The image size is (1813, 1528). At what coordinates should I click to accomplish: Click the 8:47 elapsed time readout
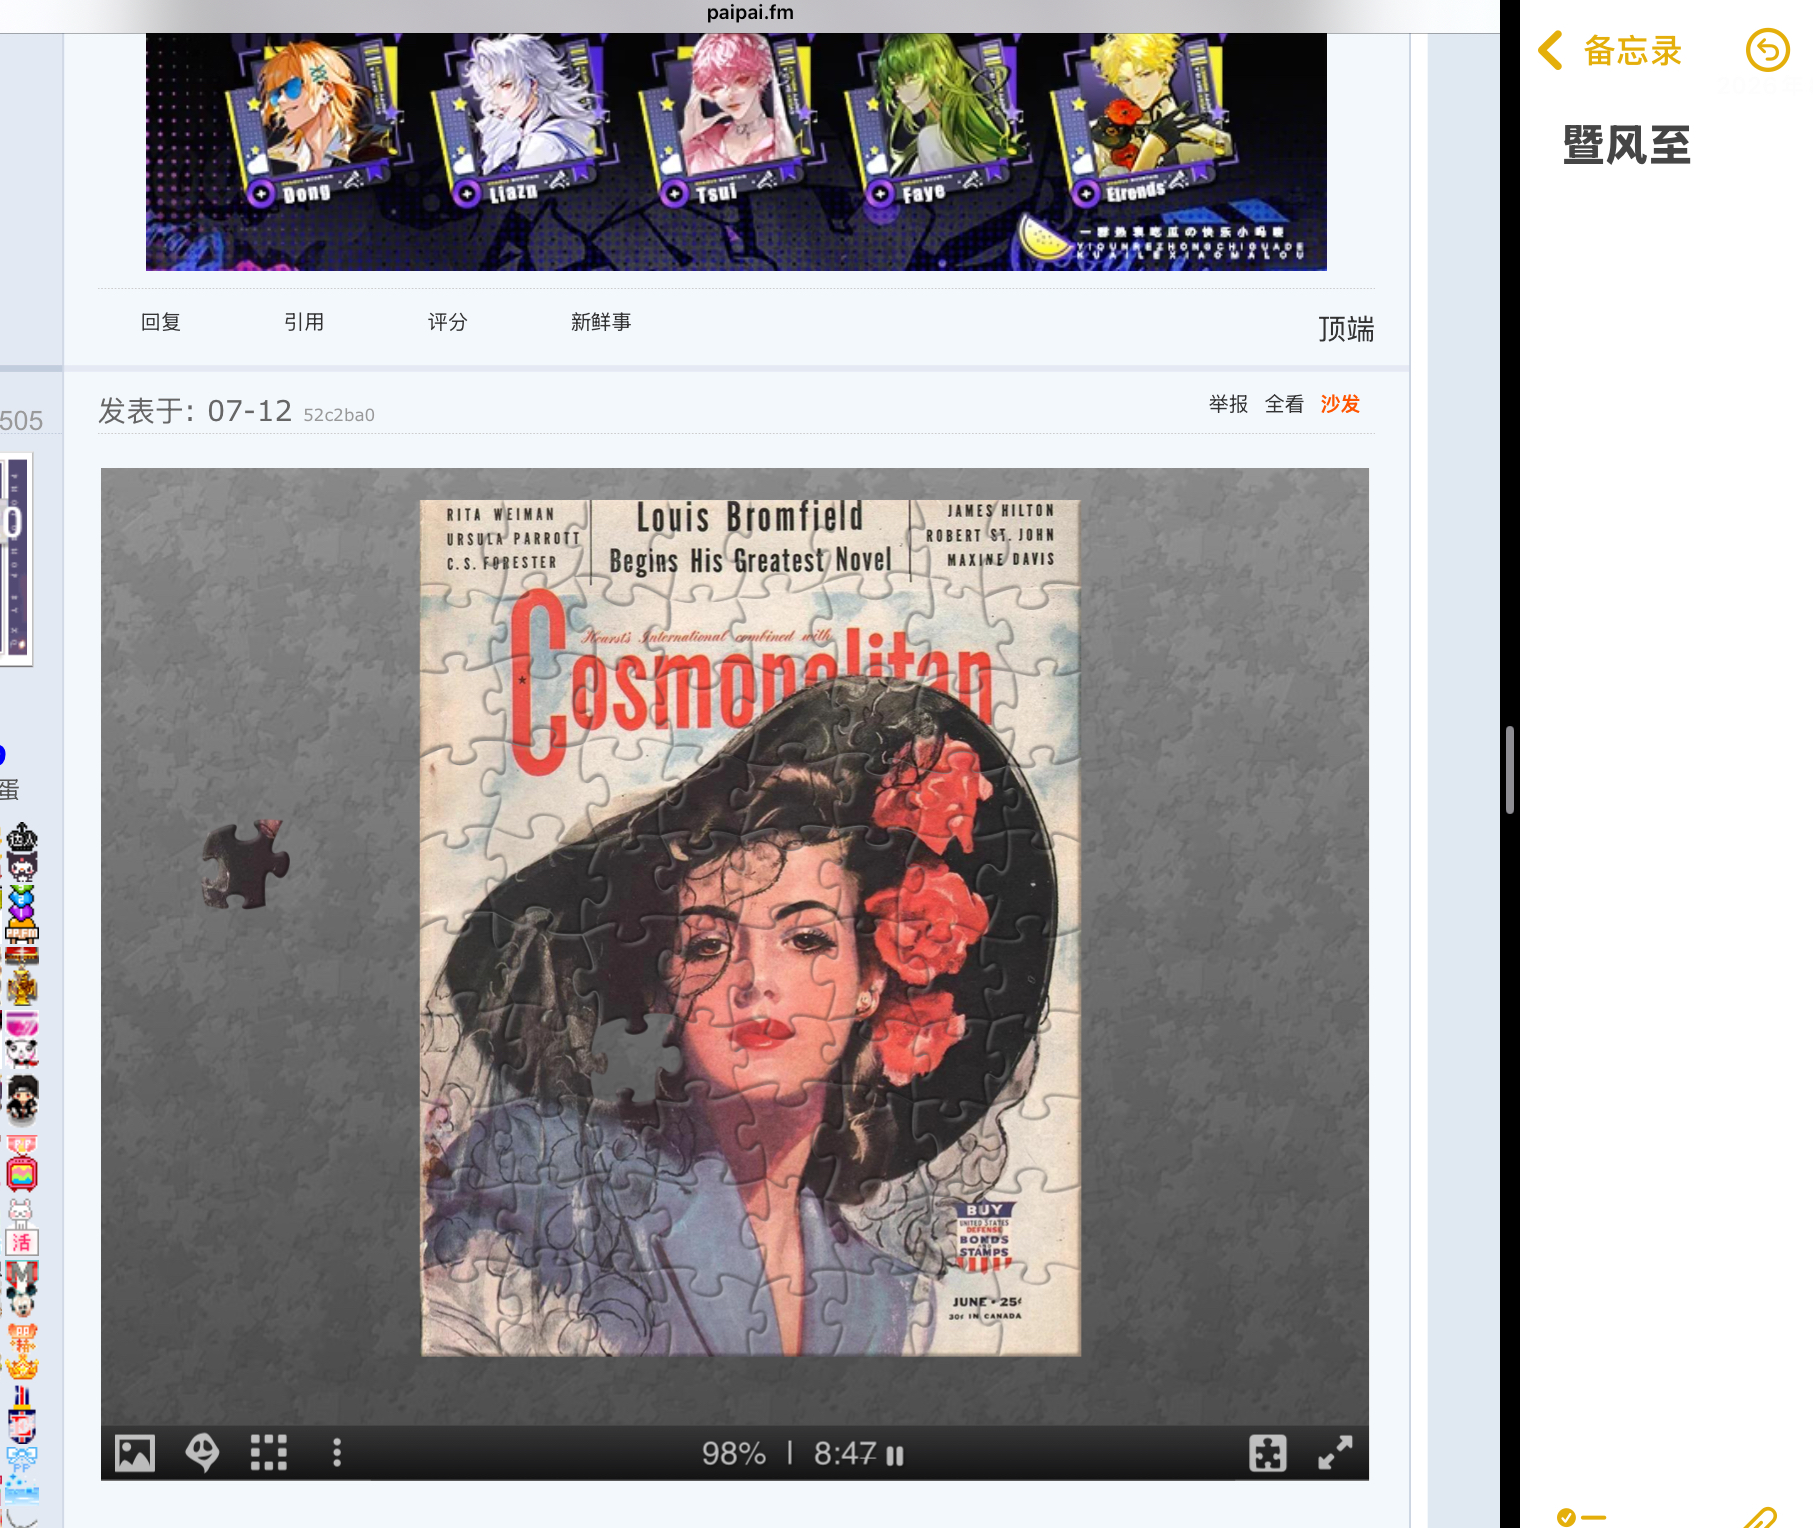[x=845, y=1453]
